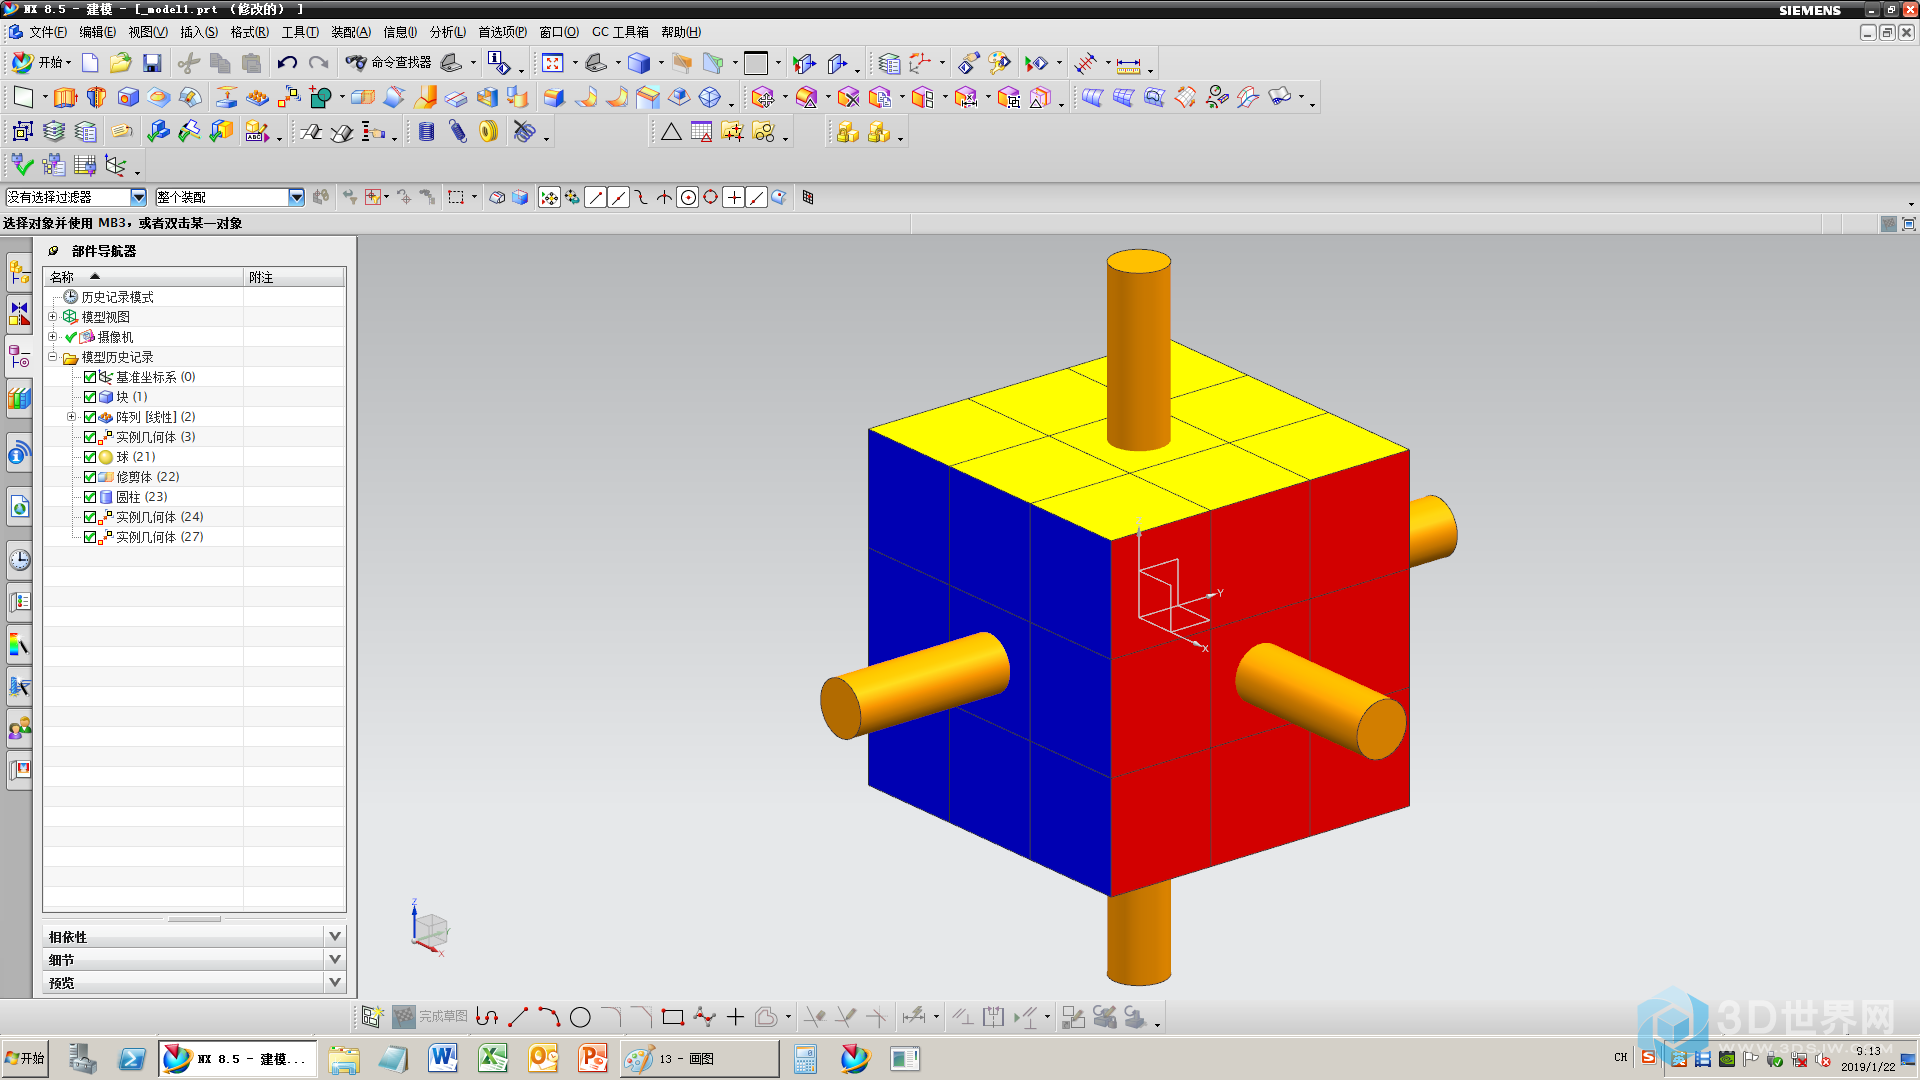This screenshot has width=1920, height=1080.
Task: Click the Fit view icon
Action: [x=553, y=63]
